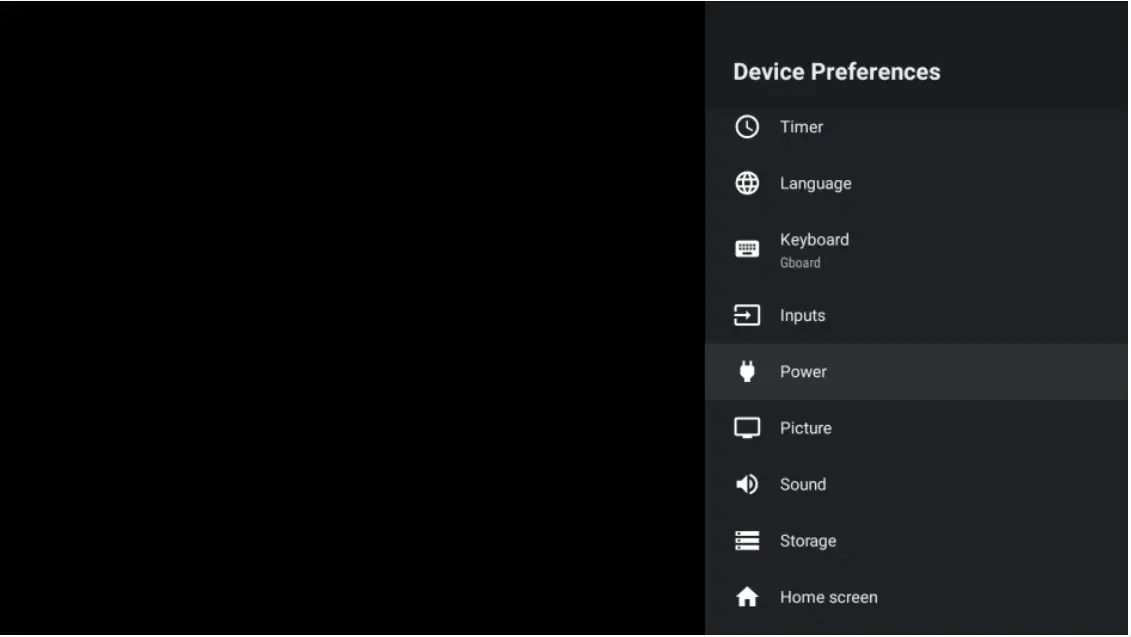This screenshot has width=1131, height=637.
Task: Click the Device Preferences heading
Action: (x=836, y=71)
